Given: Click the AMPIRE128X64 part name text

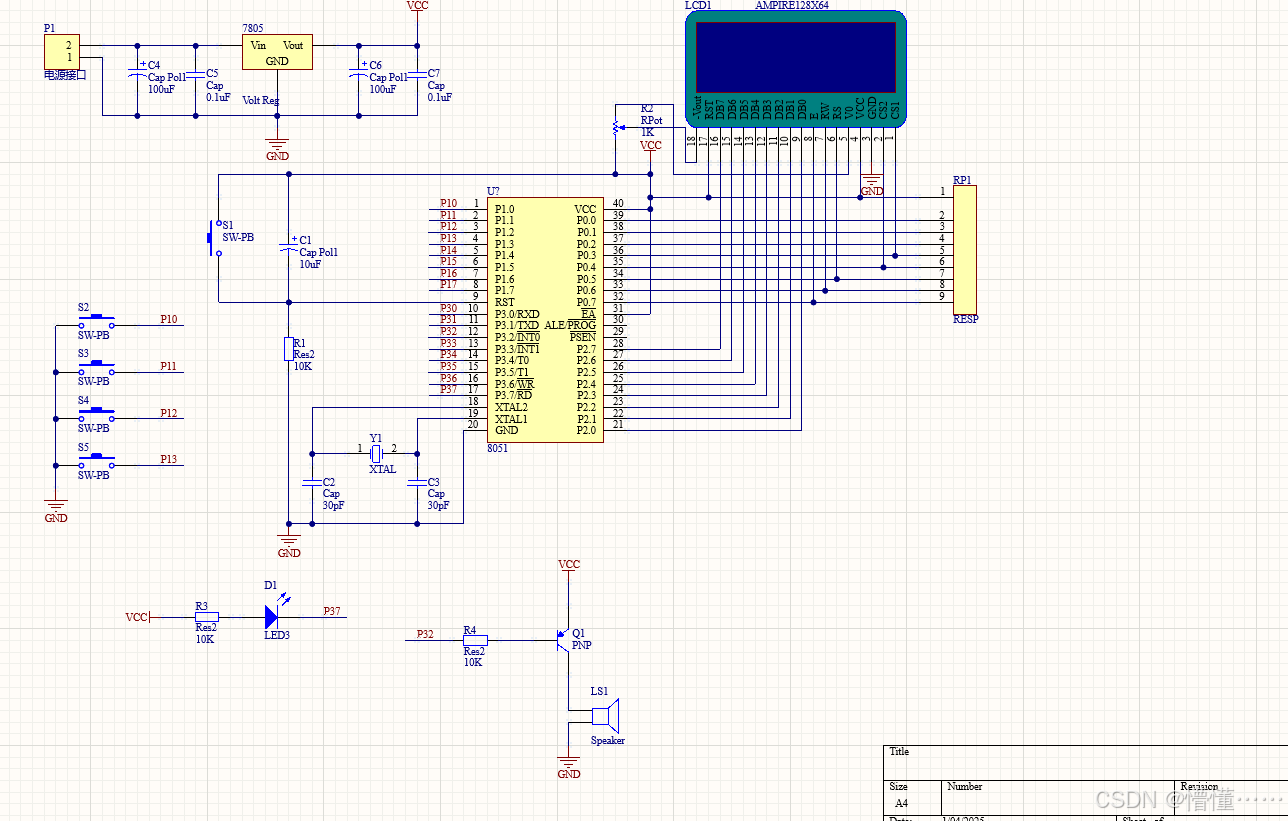Looking at the screenshot, I should [791, 5].
